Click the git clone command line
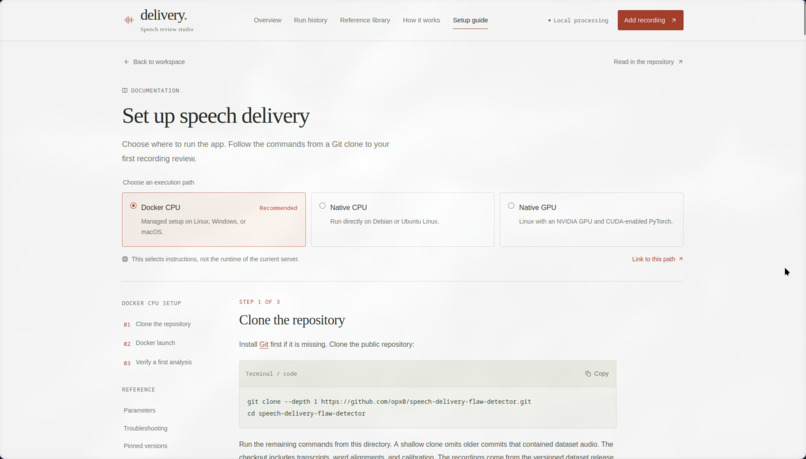Viewport: 806px width, 459px height. coord(389,401)
